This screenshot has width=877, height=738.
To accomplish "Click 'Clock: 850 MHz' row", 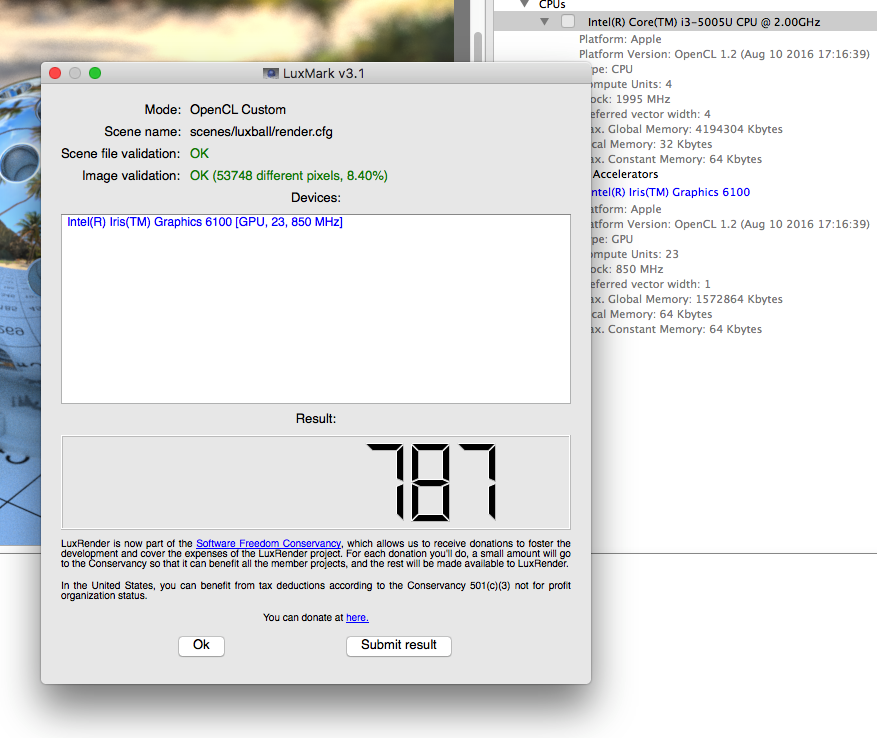I will coord(627,269).
